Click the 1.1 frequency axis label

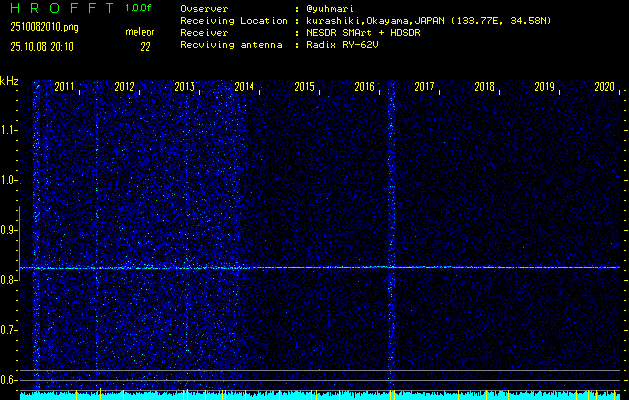(9, 130)
